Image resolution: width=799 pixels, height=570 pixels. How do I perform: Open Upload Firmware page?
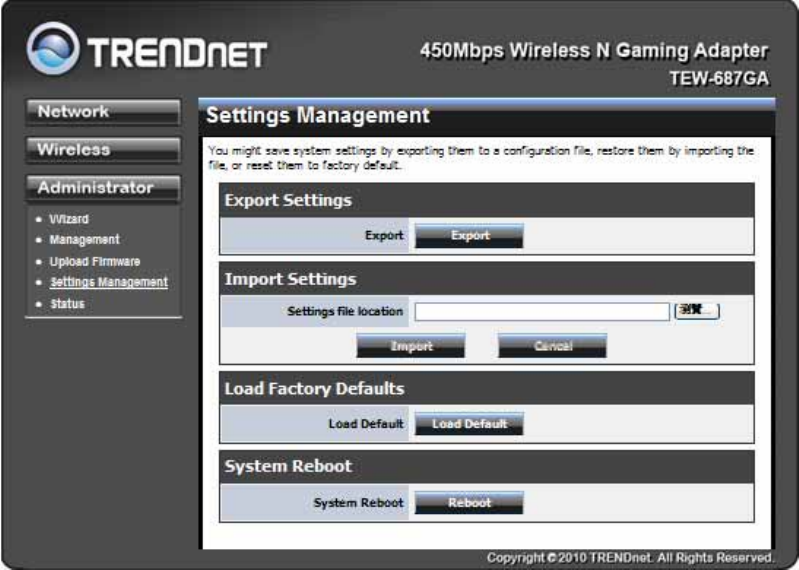[x=95, y=261]
